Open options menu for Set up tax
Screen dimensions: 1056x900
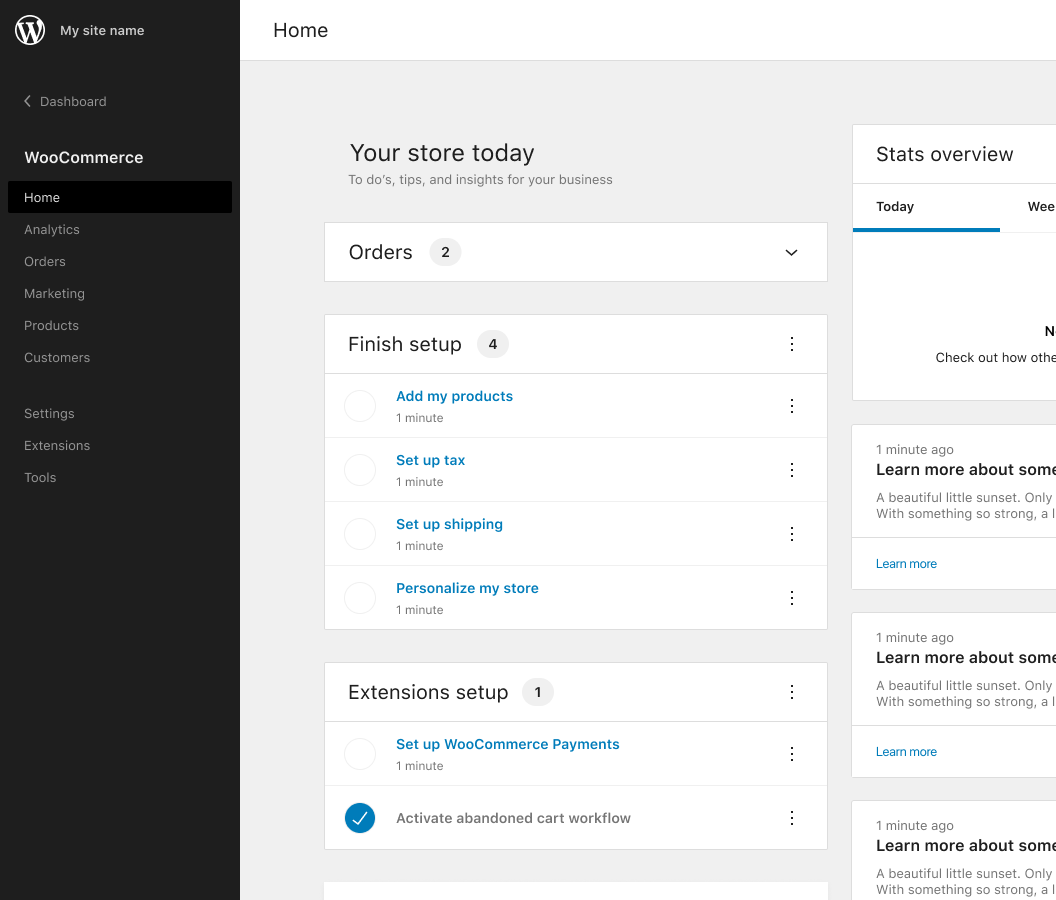coord(791,470)
